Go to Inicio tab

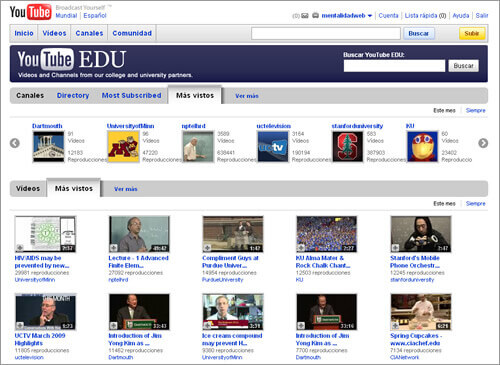pyautogui.click(x=24, y=33)
